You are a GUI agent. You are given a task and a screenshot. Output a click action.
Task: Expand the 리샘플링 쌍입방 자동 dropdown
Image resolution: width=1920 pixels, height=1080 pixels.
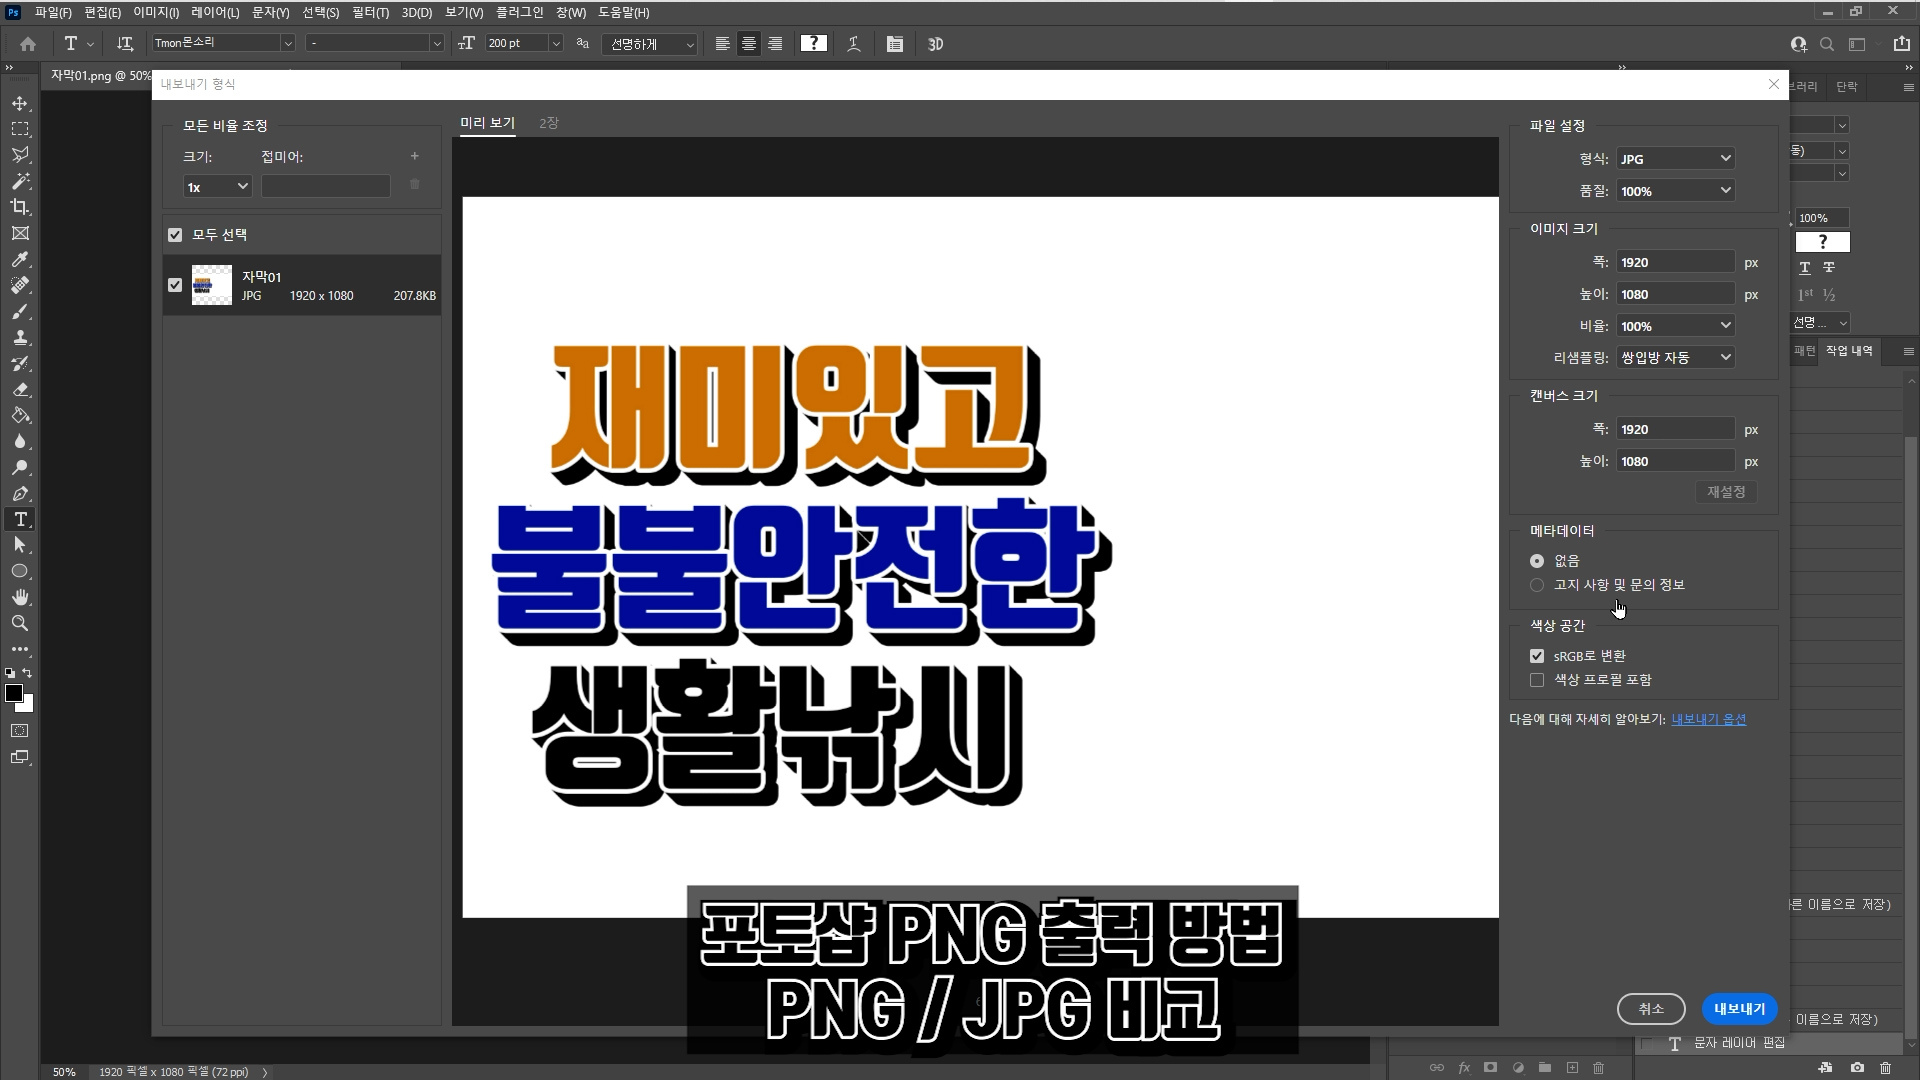click(x=1675, y=357)
